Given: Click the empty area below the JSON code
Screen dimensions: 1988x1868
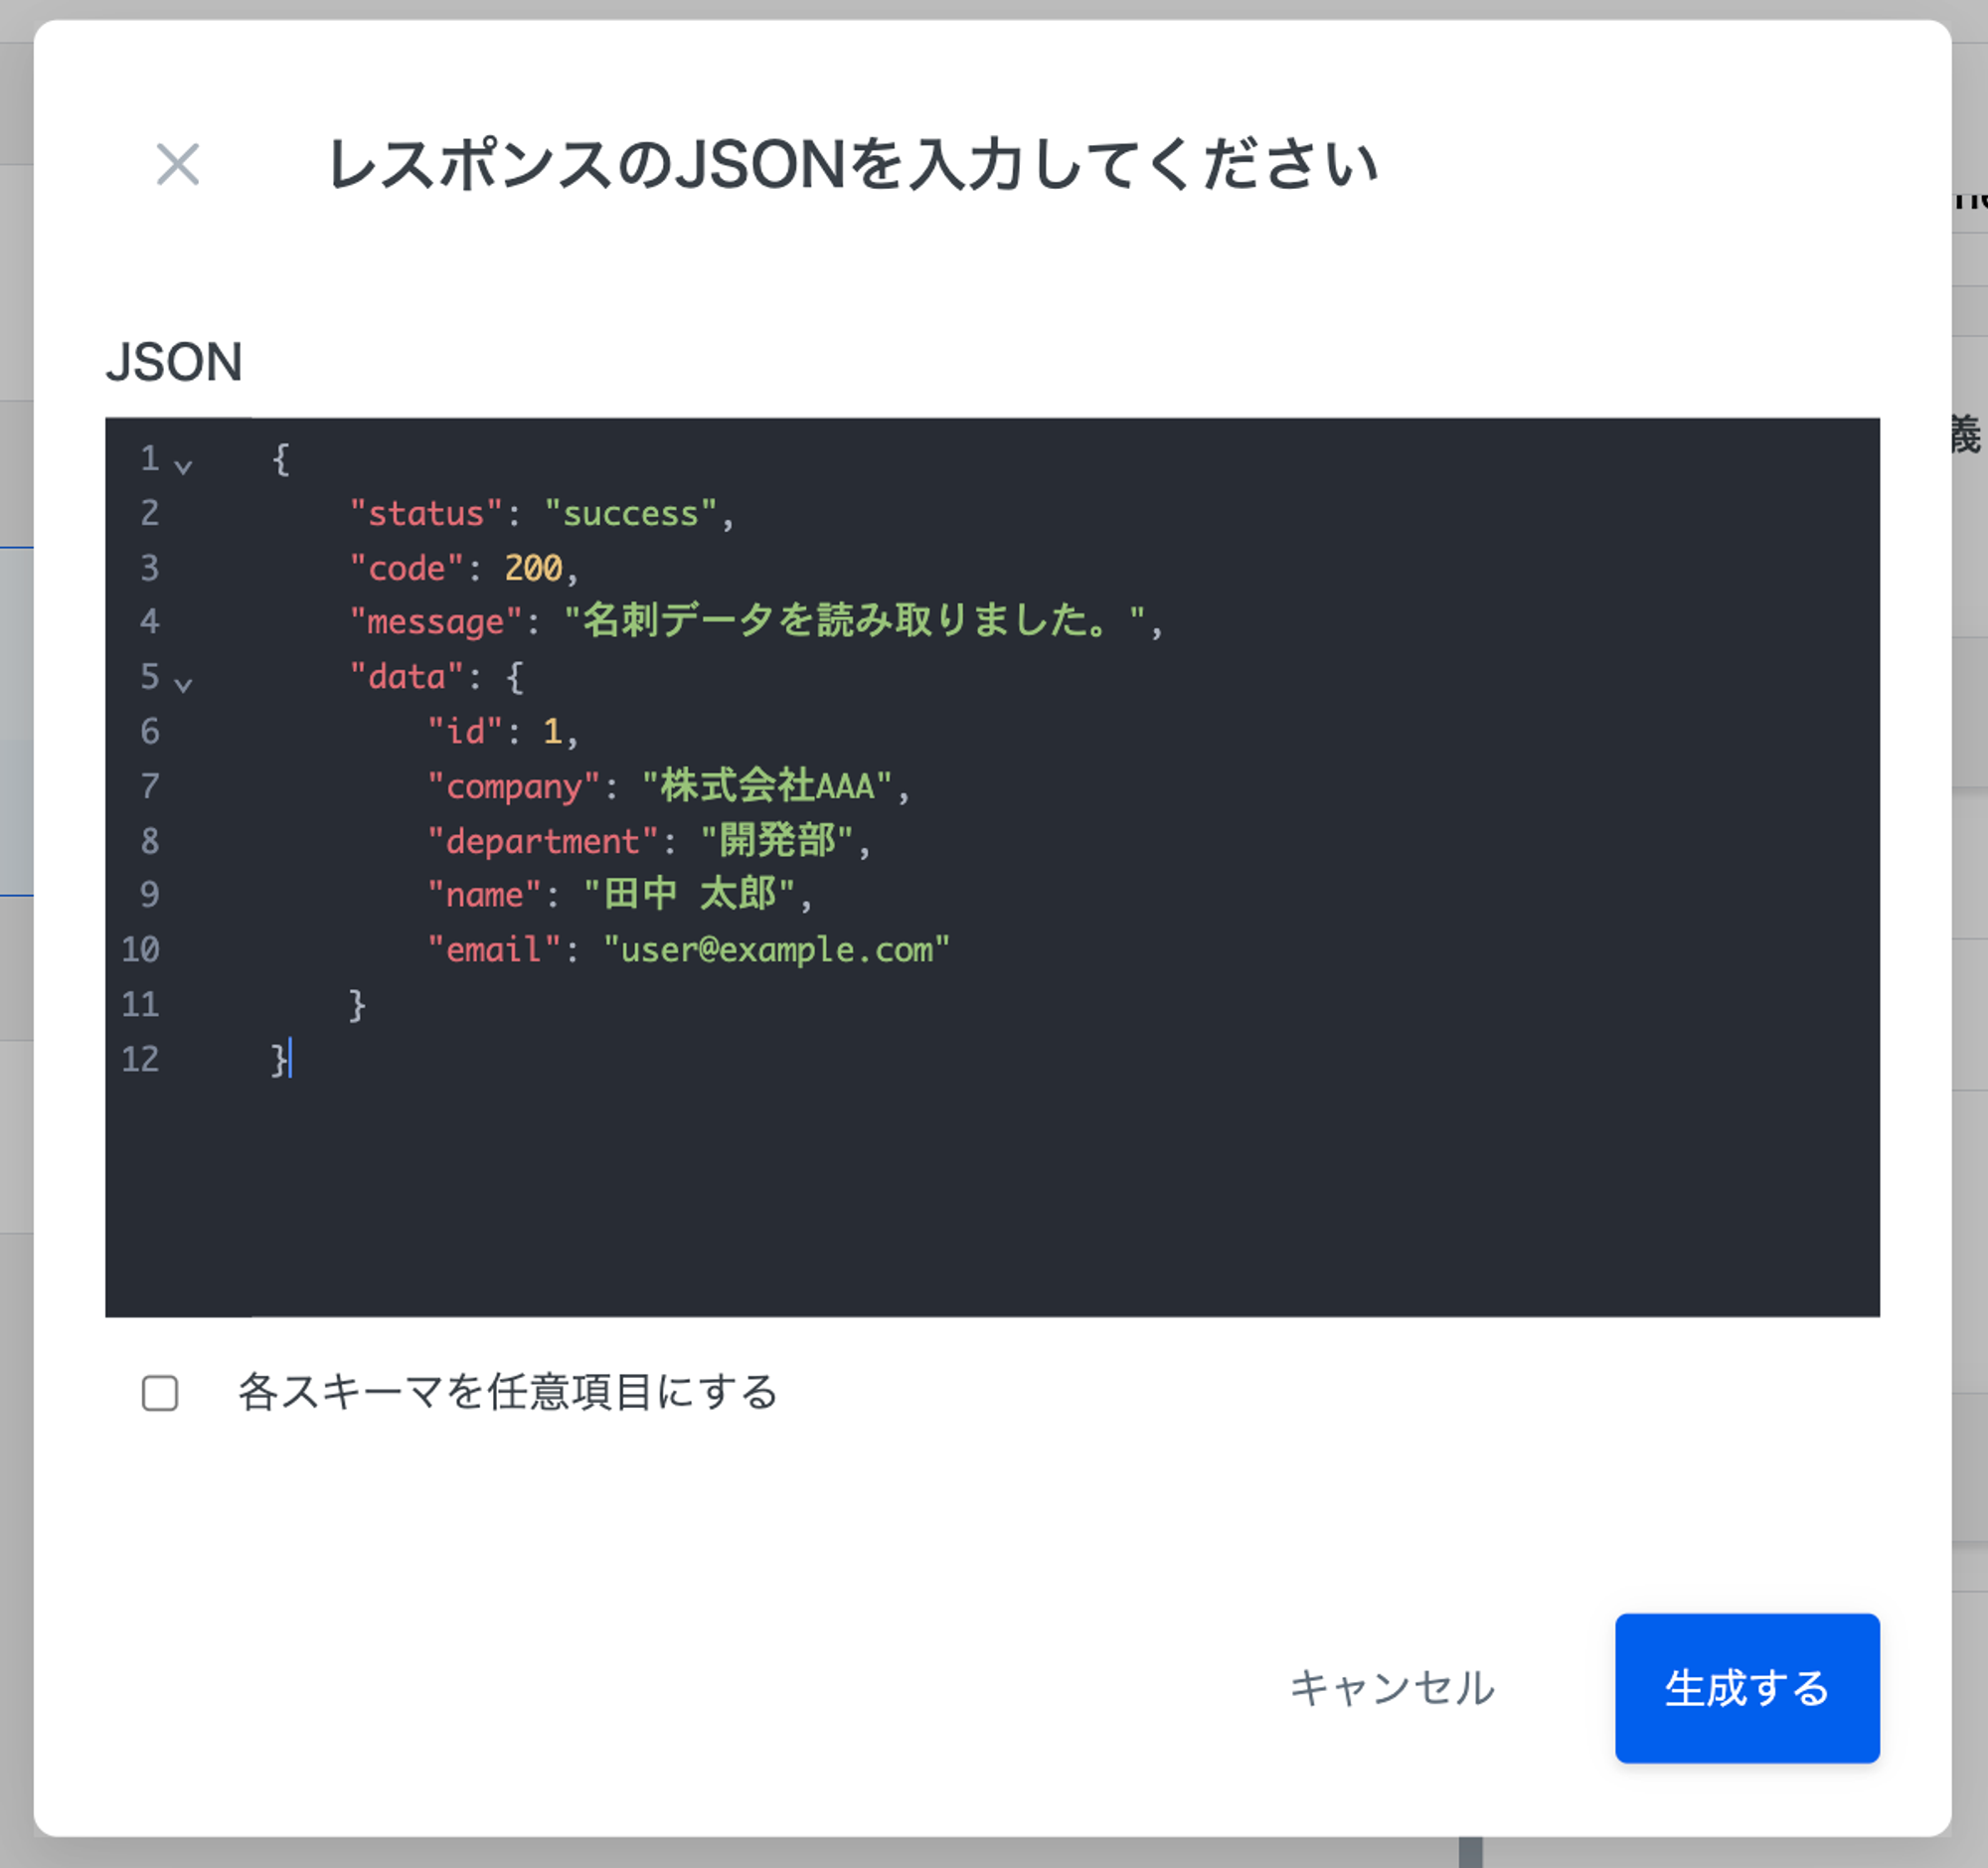Looking at the screenshot, I should [x=990, y=1200].
